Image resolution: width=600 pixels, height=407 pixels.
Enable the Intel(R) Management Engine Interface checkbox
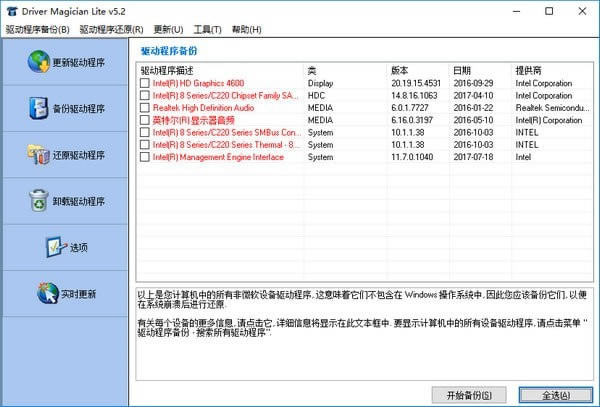pyautogui.click(x=145, y=157)
